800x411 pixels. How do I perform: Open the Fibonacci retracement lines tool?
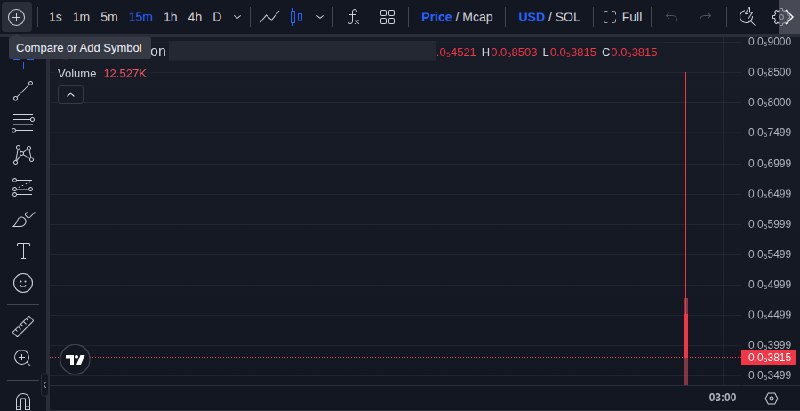click(23, 123)
